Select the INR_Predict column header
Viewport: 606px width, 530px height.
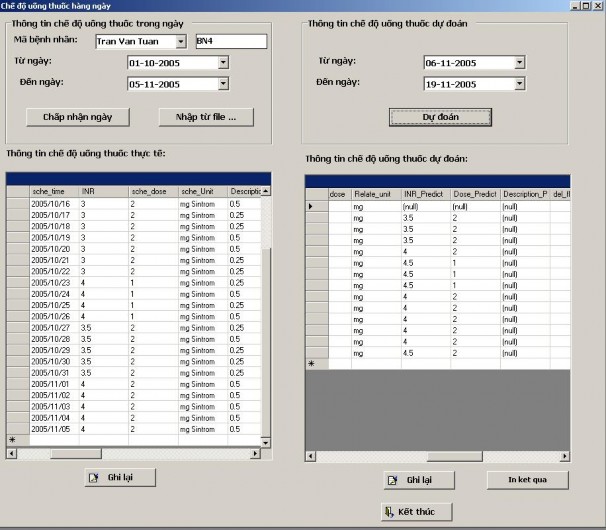(x=424, y=194)
